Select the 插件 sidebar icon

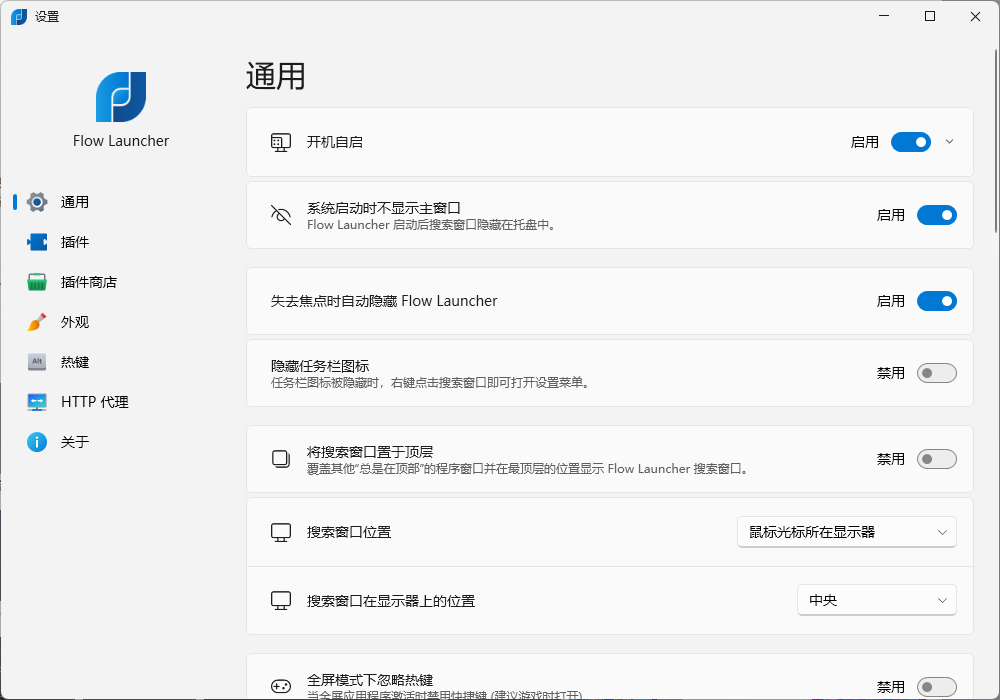point(37,241)
